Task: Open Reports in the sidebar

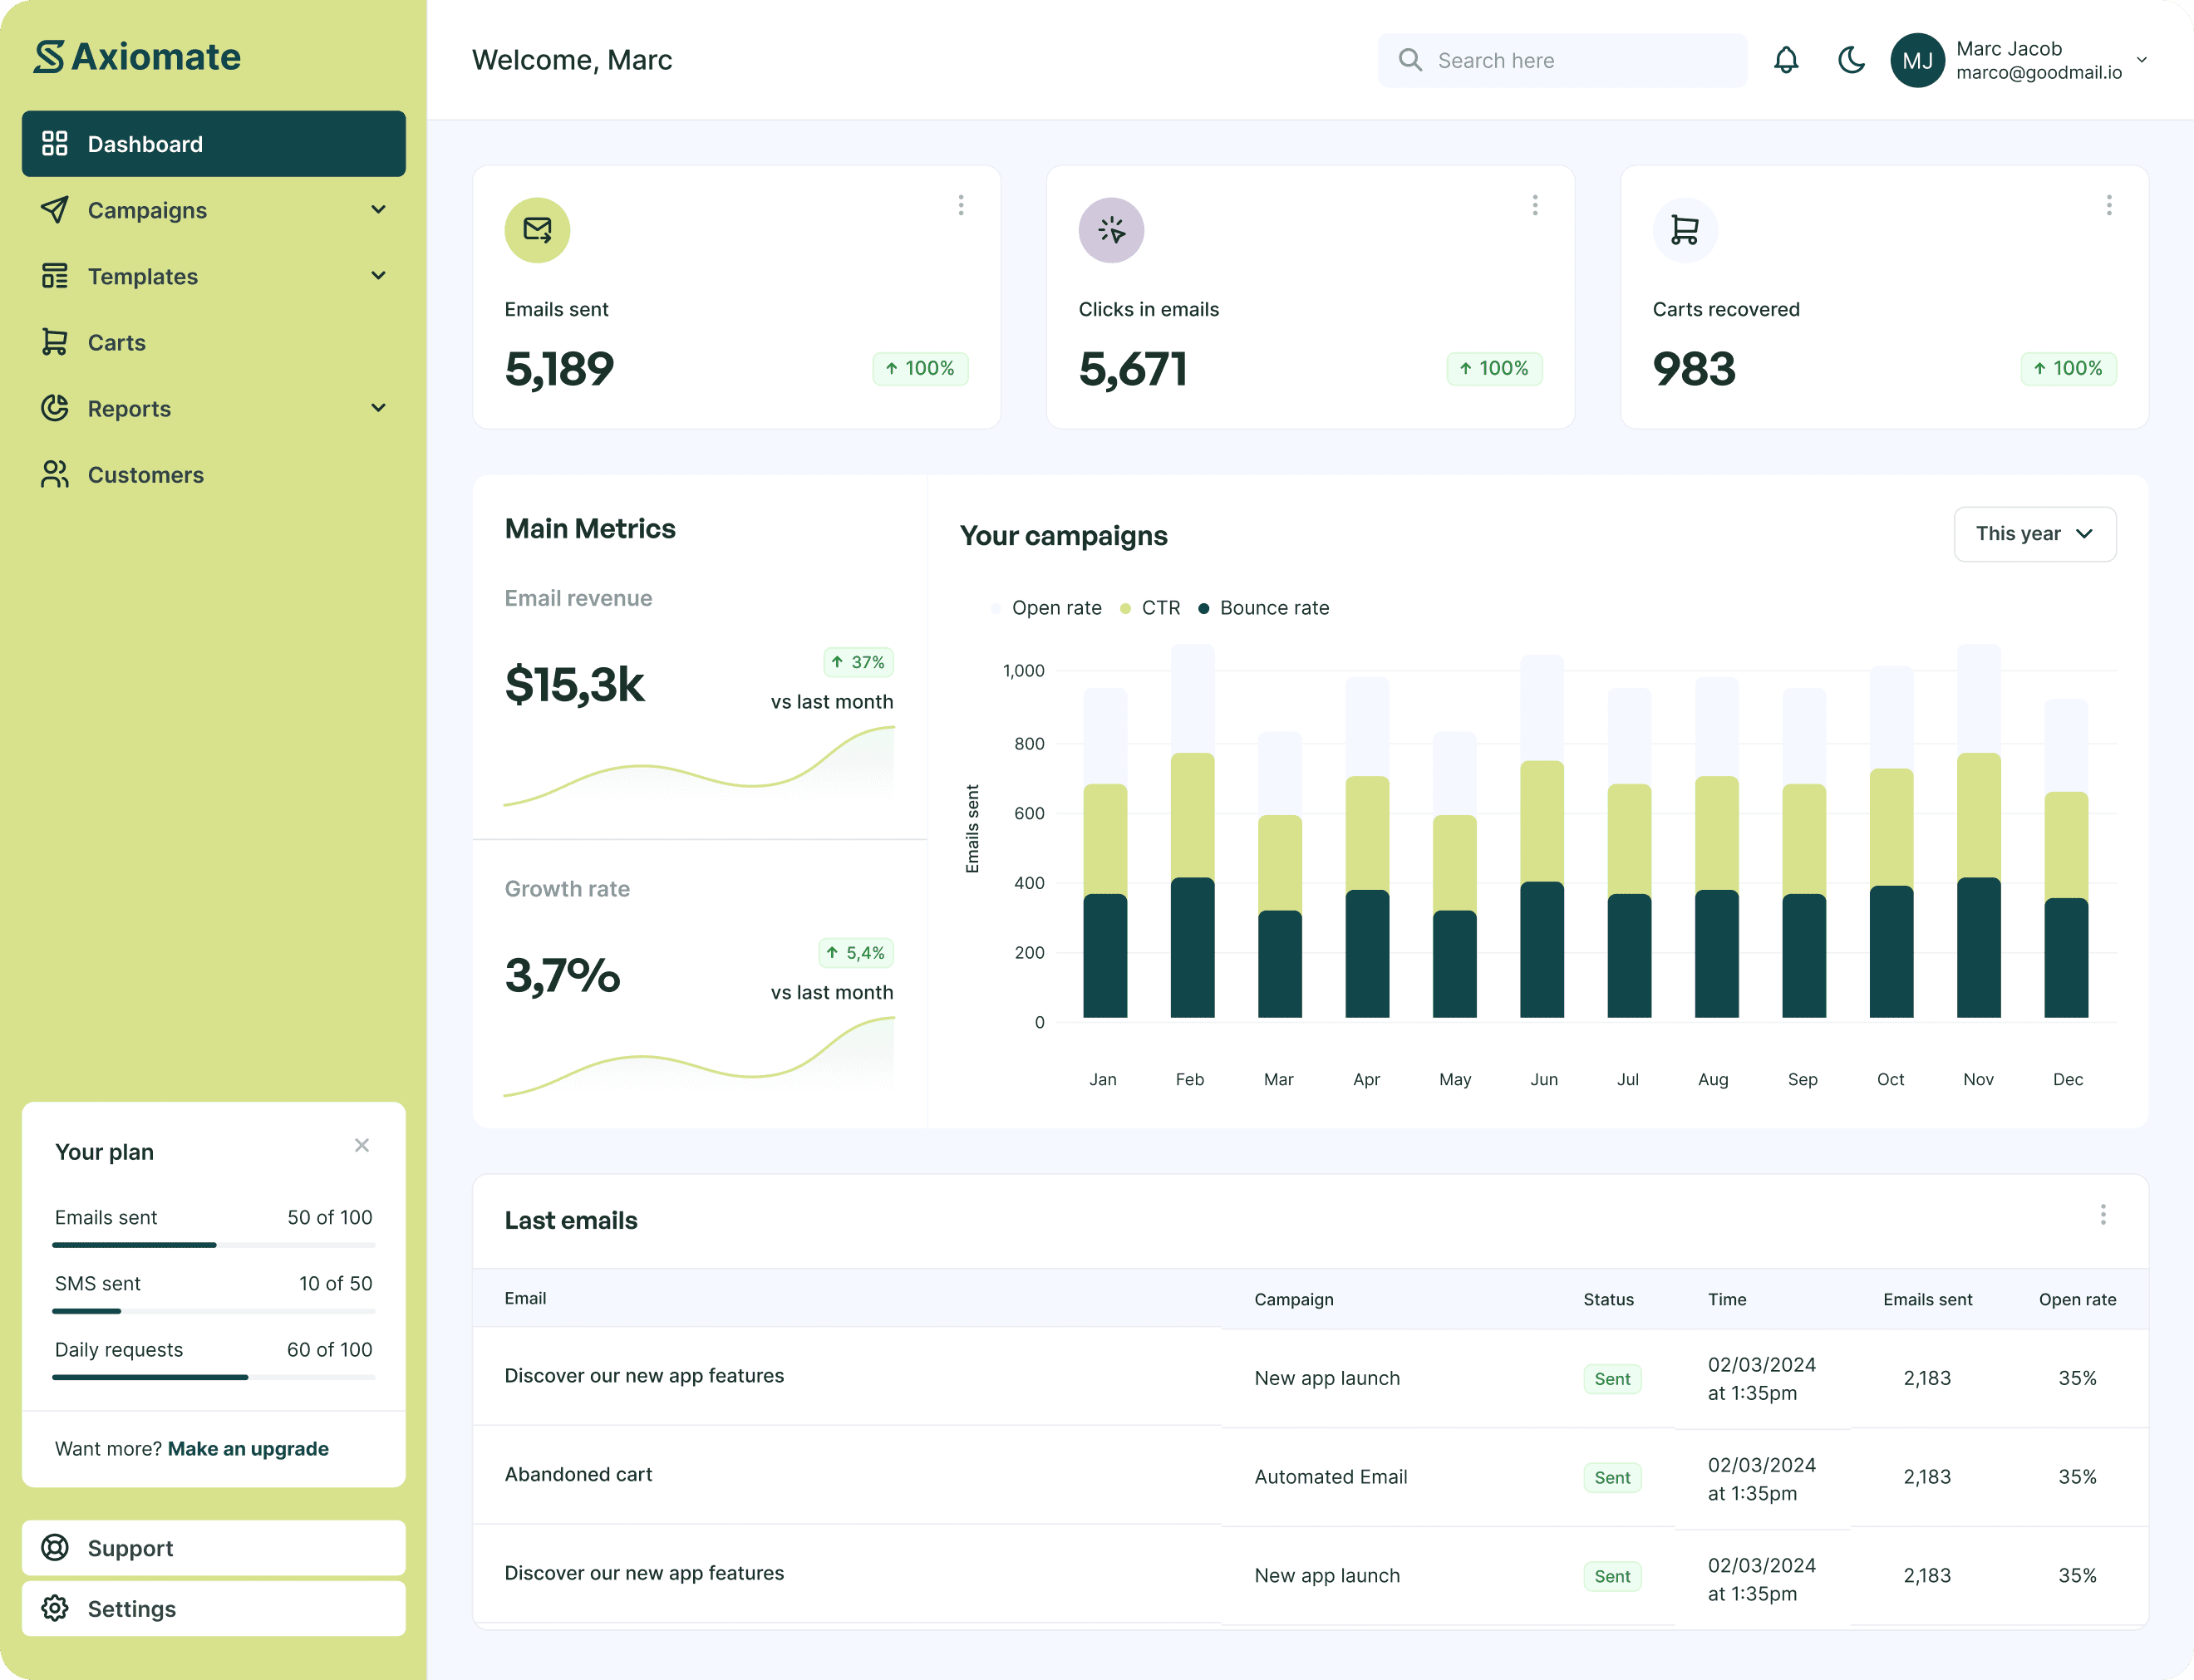Action: point(214,408)
